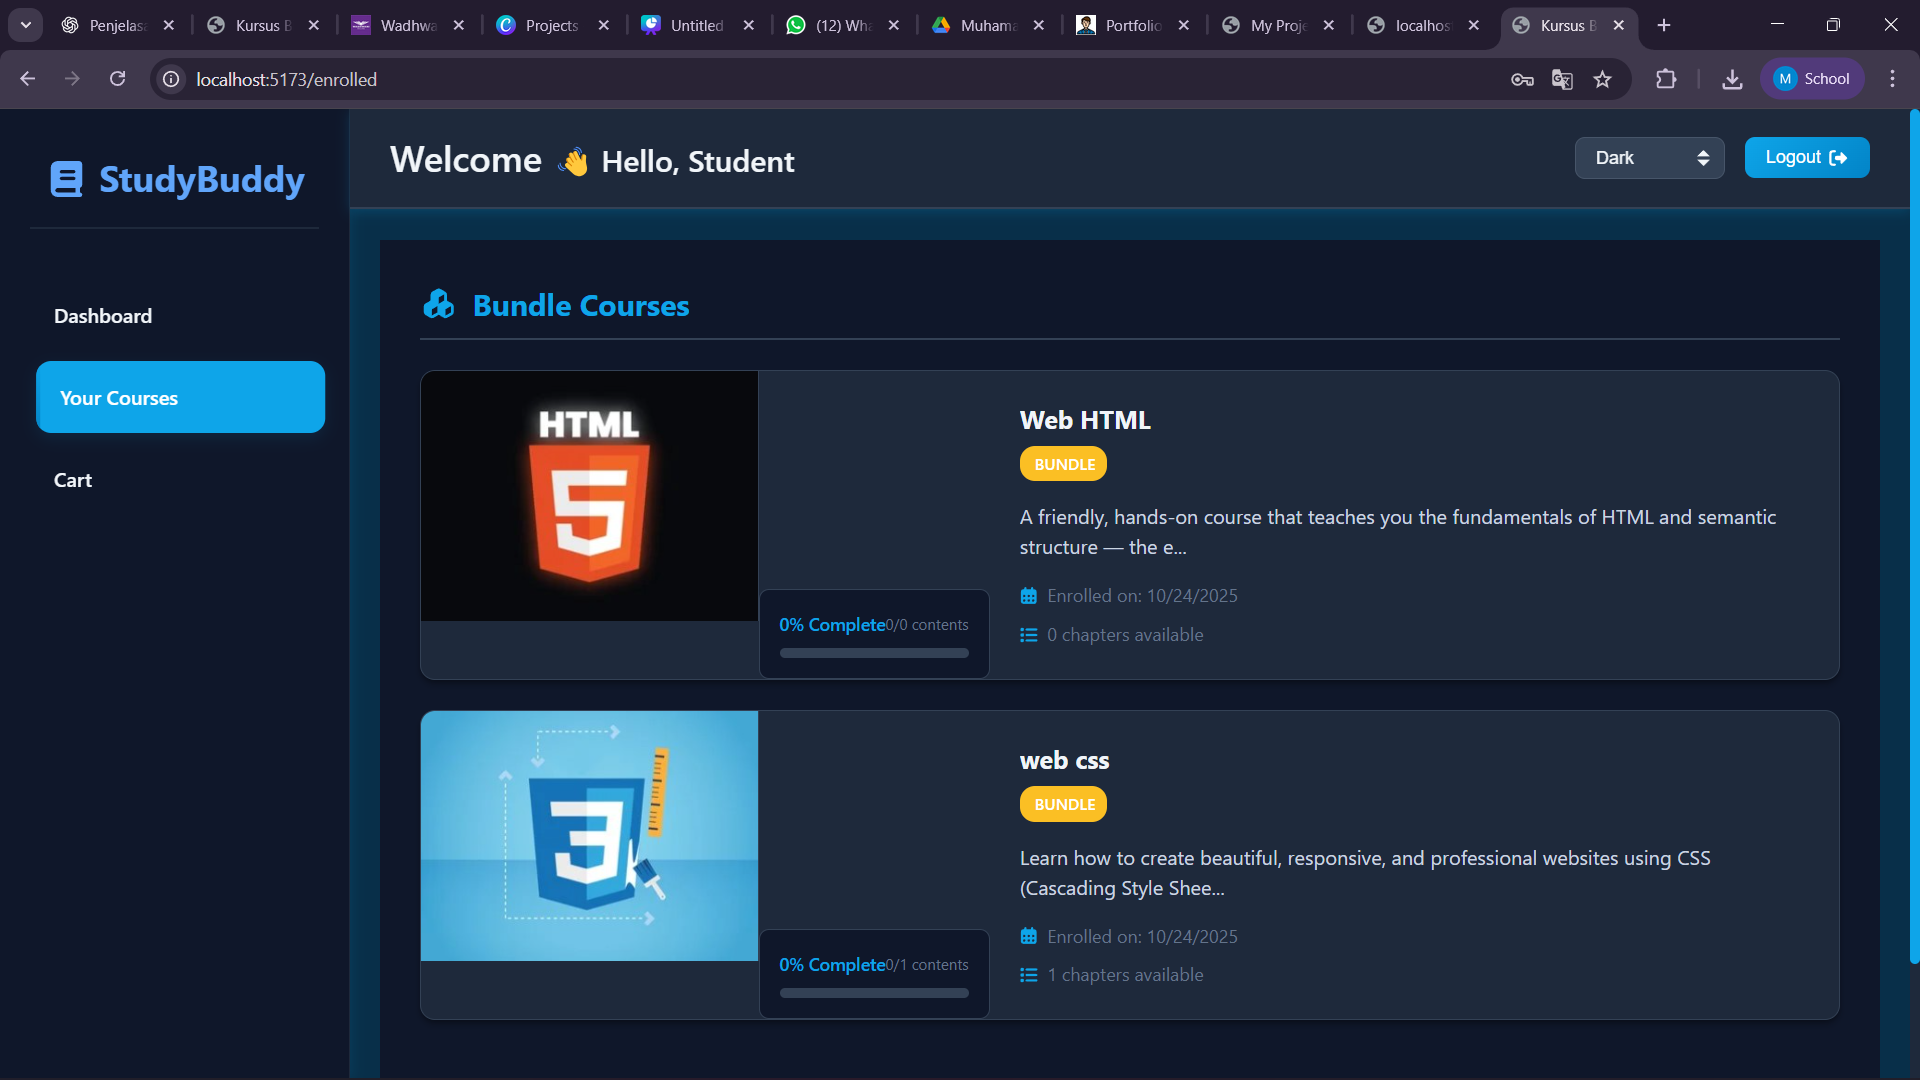
Task: Click the StudyBuddy book logo icon
Action: [x=66, y=179]
